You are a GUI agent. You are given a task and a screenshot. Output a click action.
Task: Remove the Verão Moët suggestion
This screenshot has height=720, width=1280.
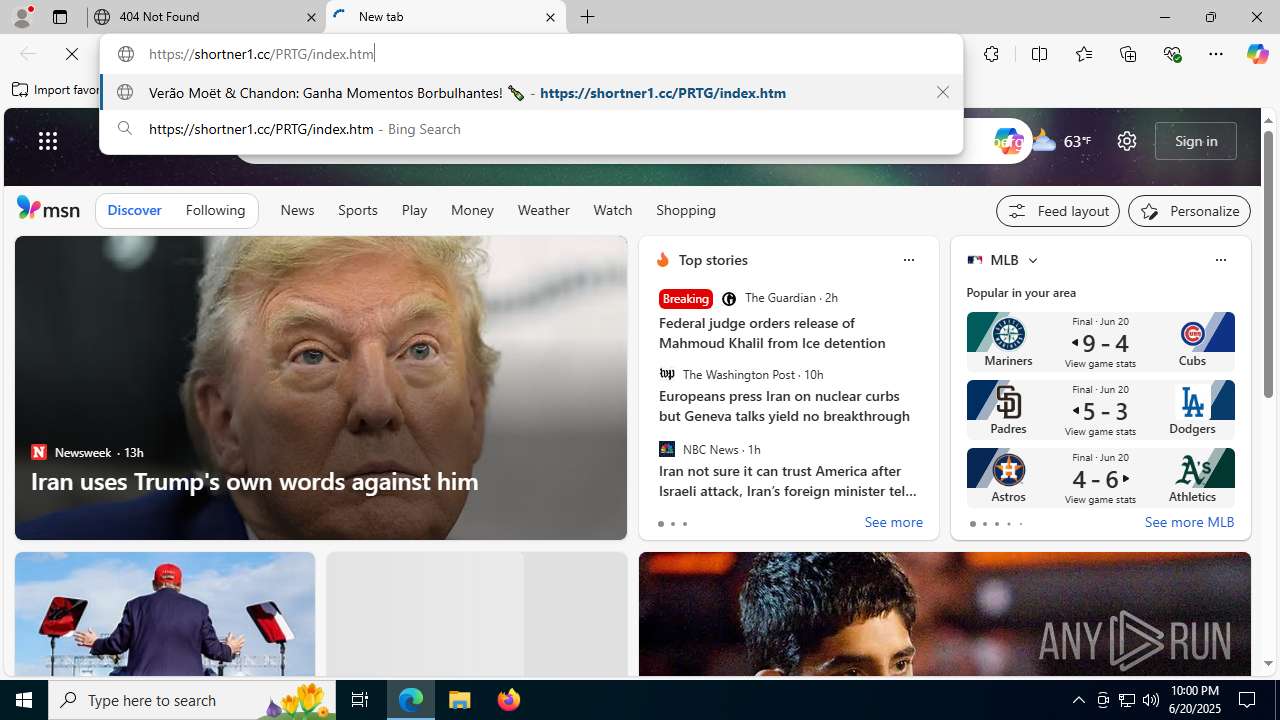(x=942, y=92)
